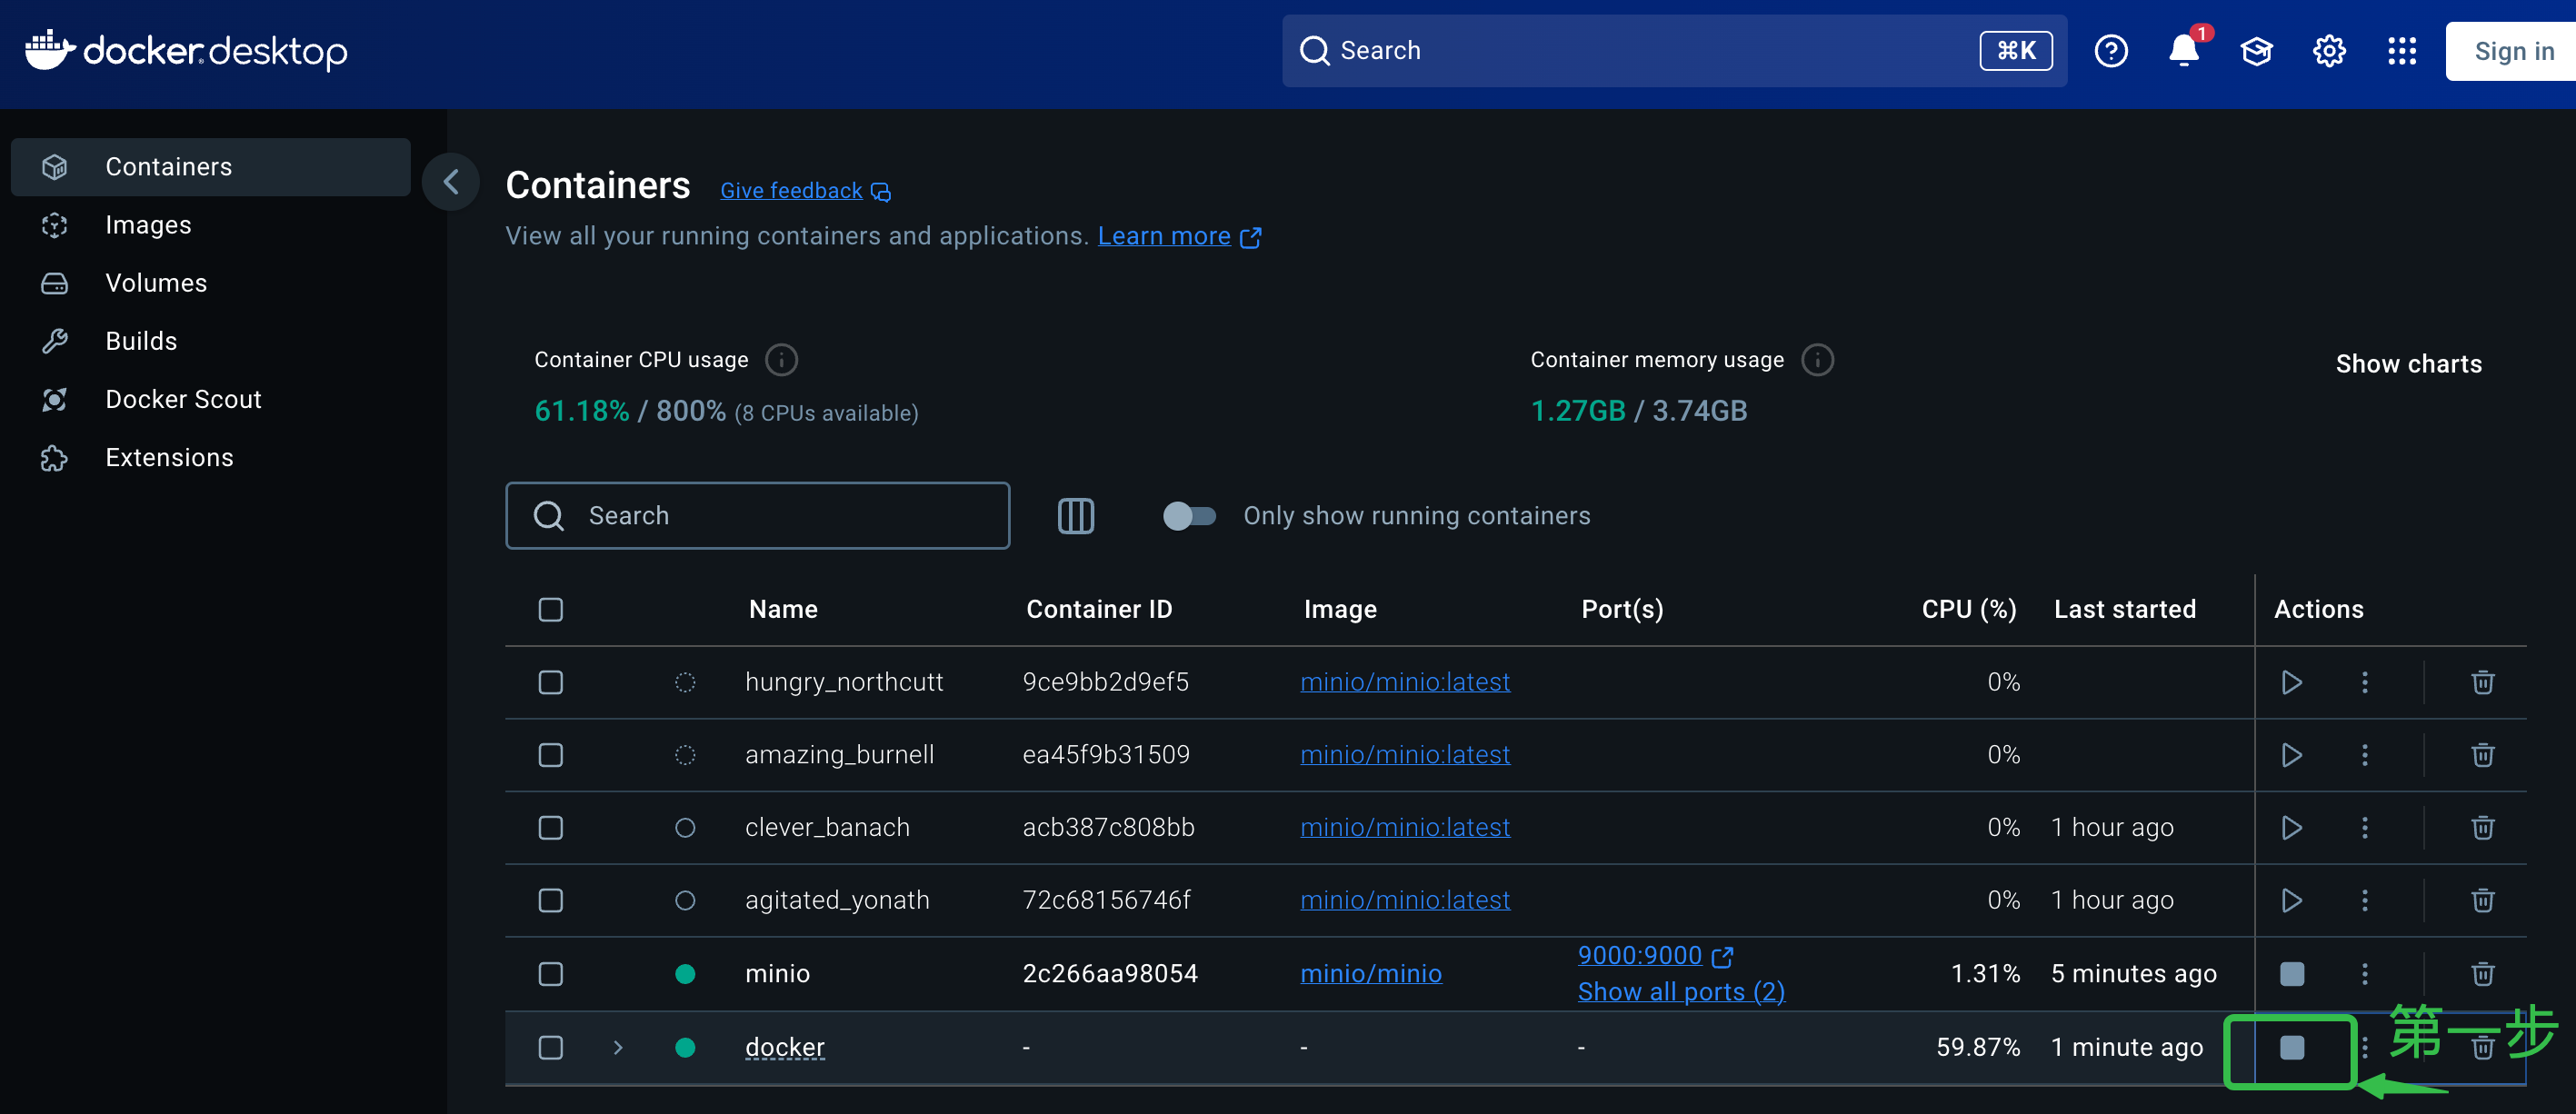Select the amazing_burnell row checkbox
Image resolution: width=2576 pixels, height=1114 pixels.
550,755
